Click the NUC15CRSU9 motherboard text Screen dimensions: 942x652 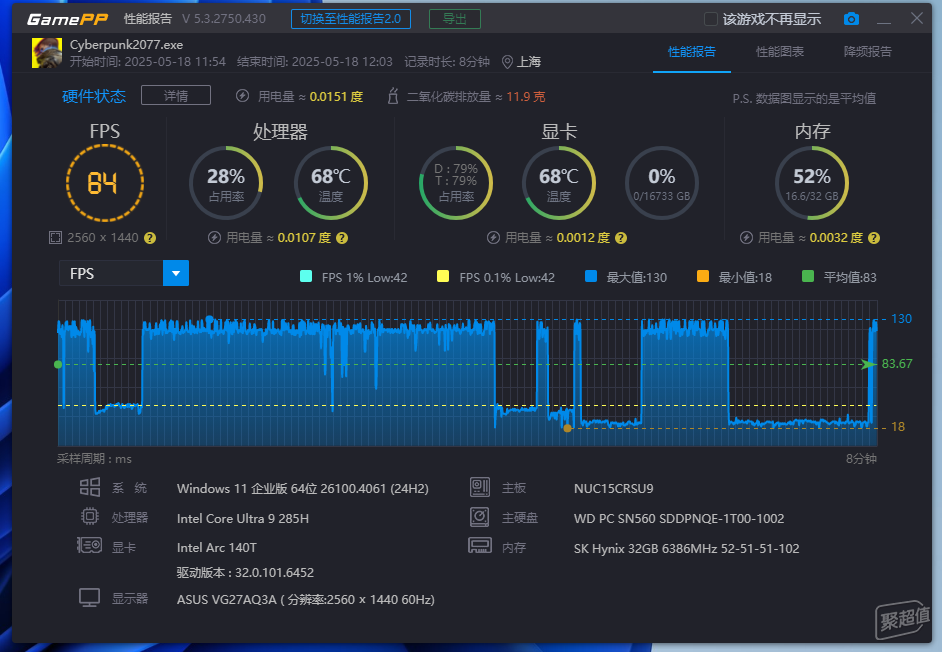(x=613, y=489)
